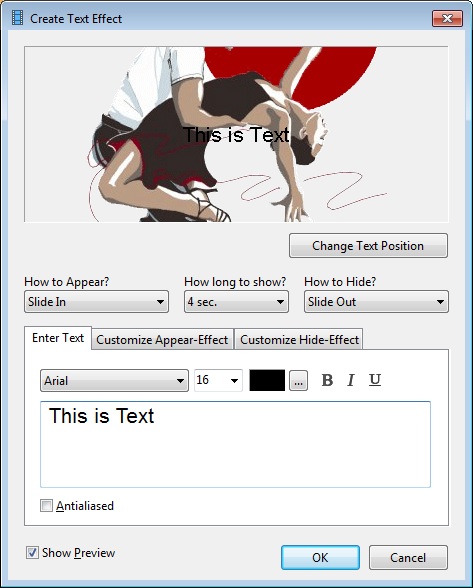
Task: Toggle Bold text formatting
Action: (x=327, y=380)
